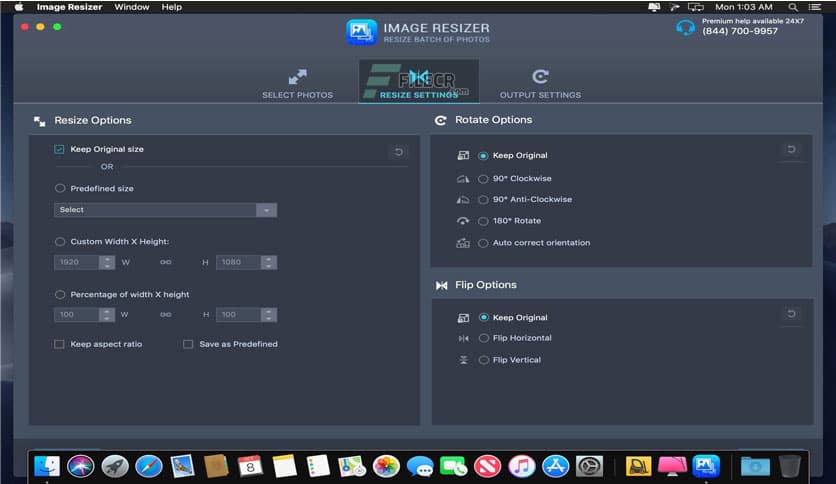
Task: Select Flip Horizontal option
Action: tap(484, 338)
